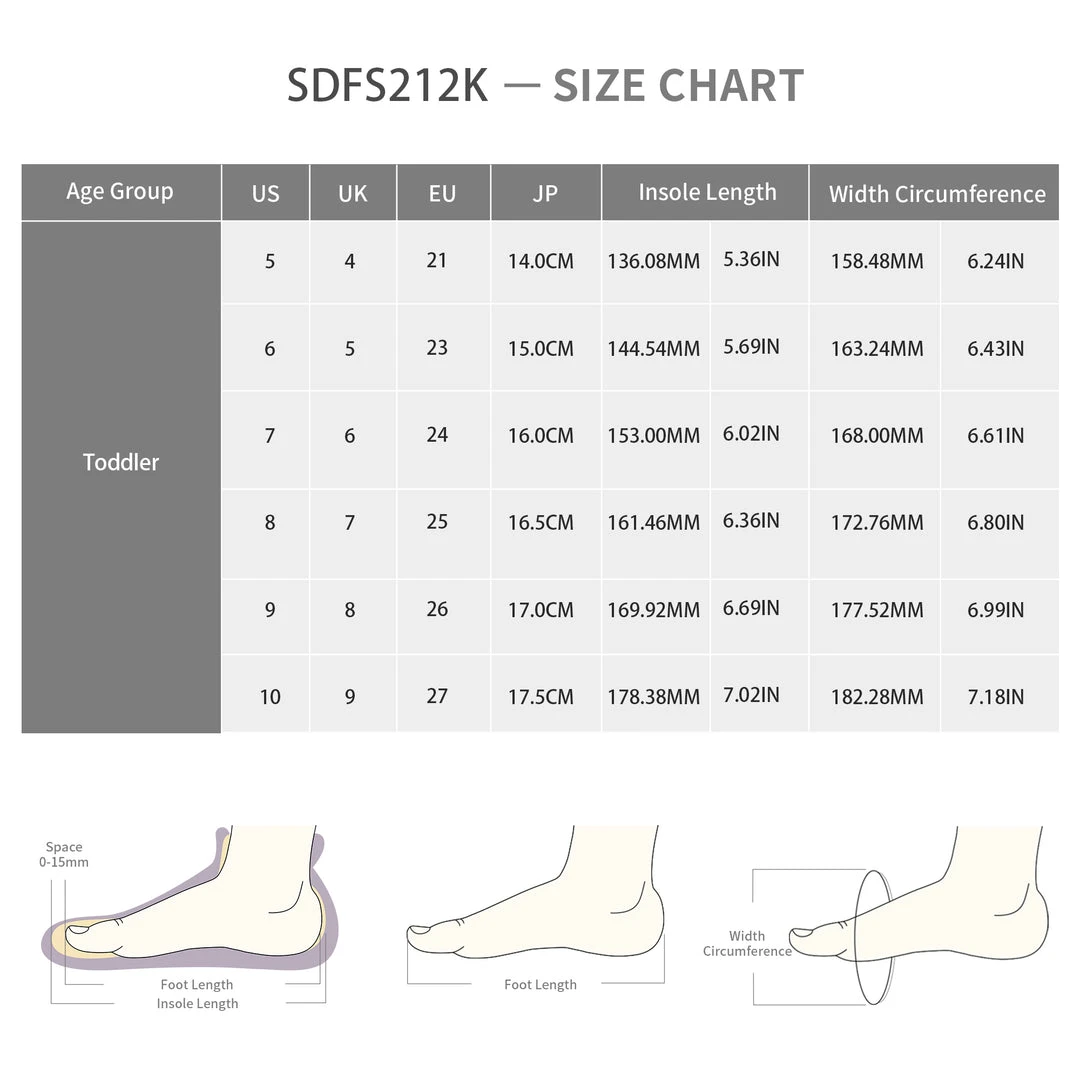Screen dimensions: 1080x1080
Task: Click the 7.18IN width circumference cell
Action: (x=996, y=697)
